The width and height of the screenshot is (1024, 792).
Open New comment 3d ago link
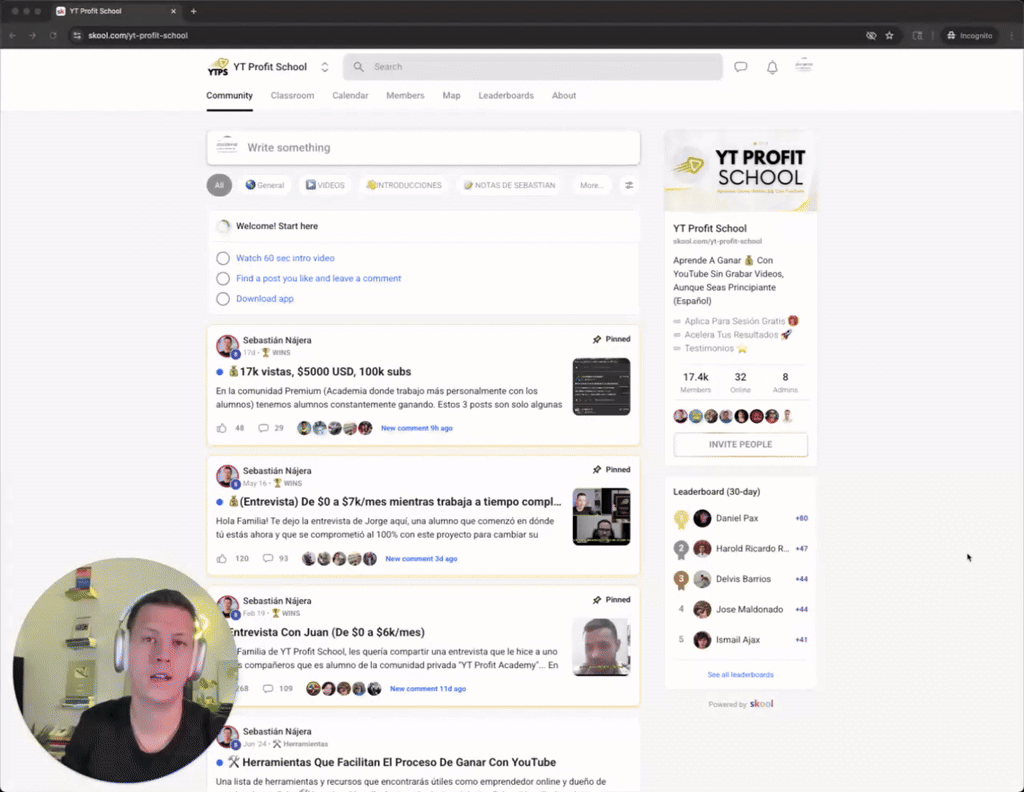pyautogui.click(x=421, y=559)
